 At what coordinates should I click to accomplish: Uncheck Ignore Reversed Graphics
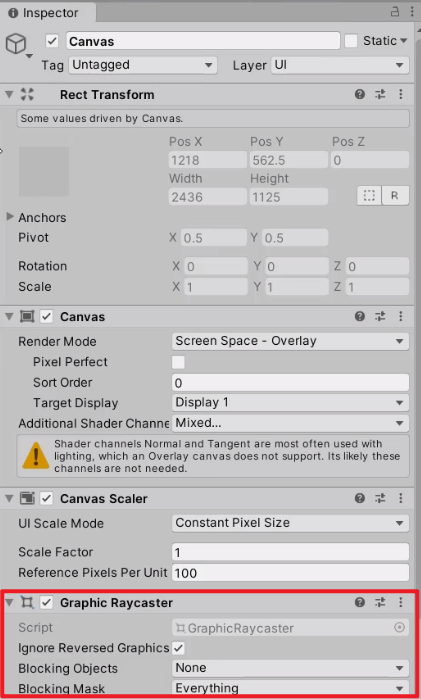point(178,648)
